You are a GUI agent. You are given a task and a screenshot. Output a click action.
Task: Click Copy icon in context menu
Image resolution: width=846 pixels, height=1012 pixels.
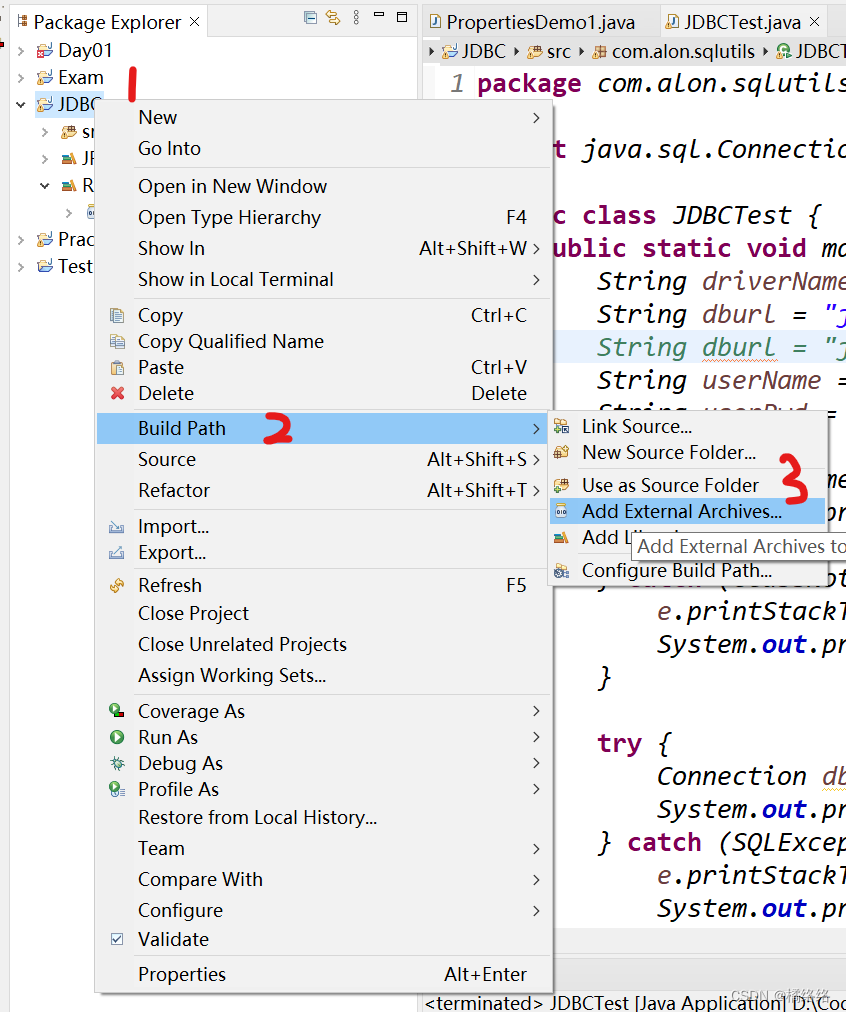pos(117,316)
